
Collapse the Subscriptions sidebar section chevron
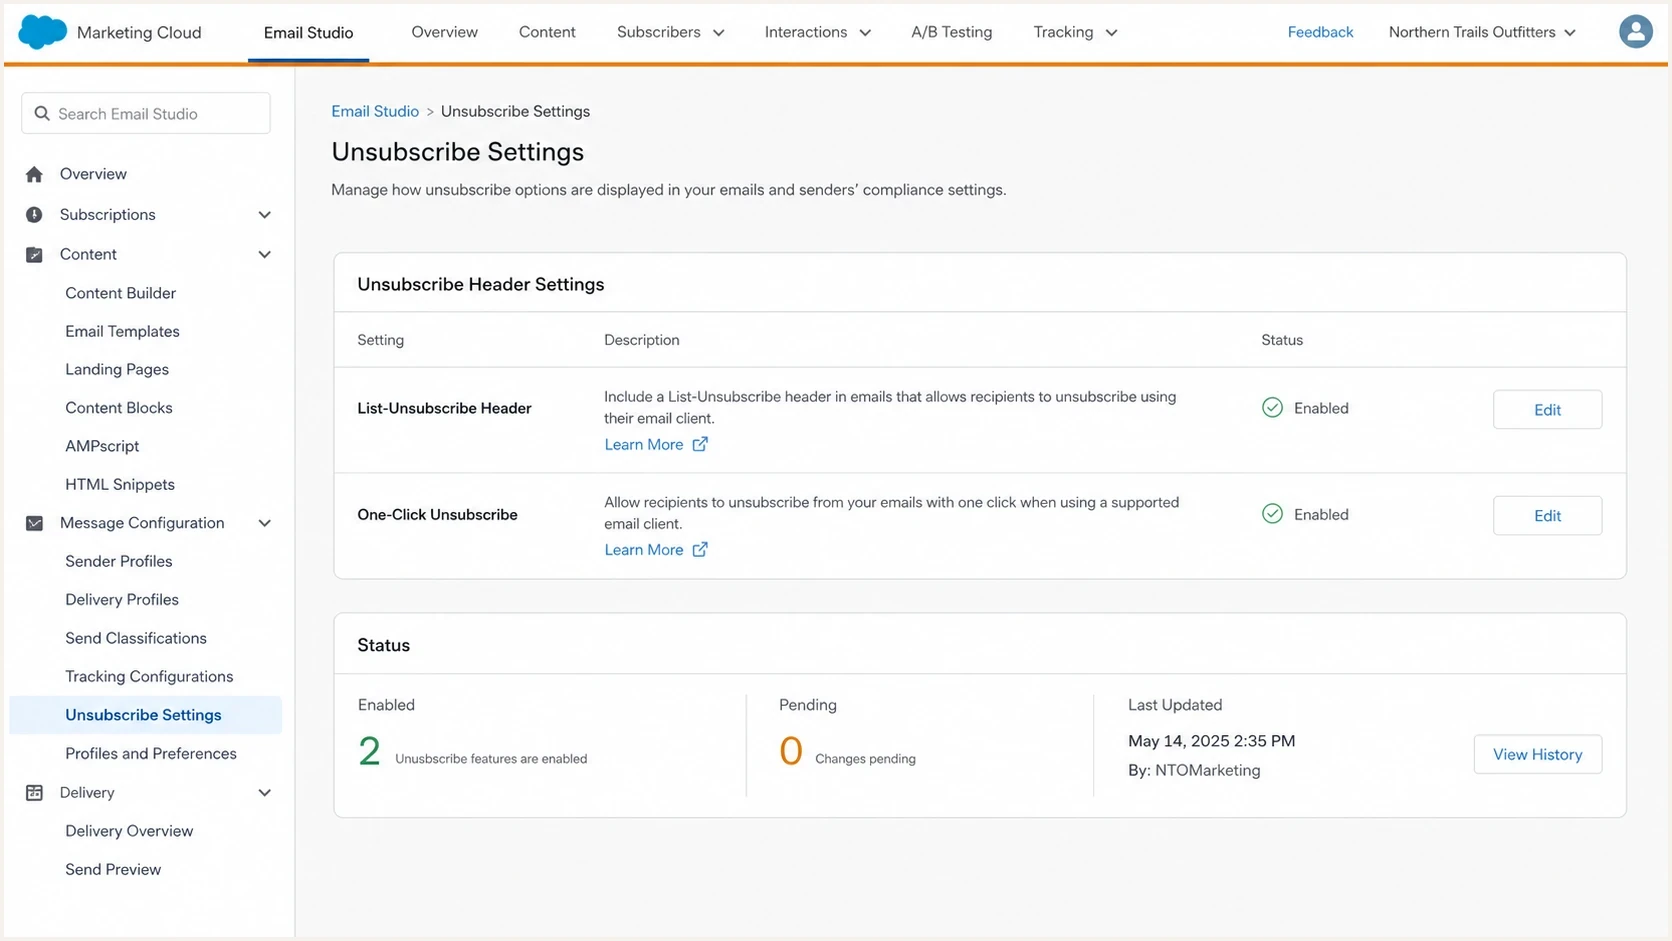tap(264, 215)
